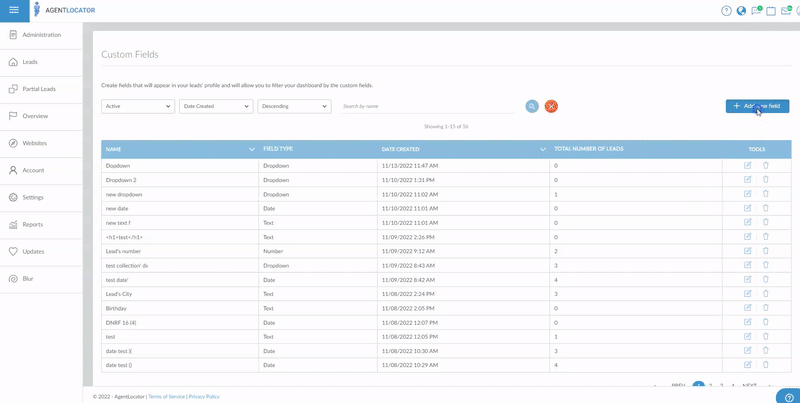Image resolution: width=800 pixels, height=403 pixels.
Task: Click the '11/08/2022 12:07 PM' date cell
Action: (x=463, y=322)
